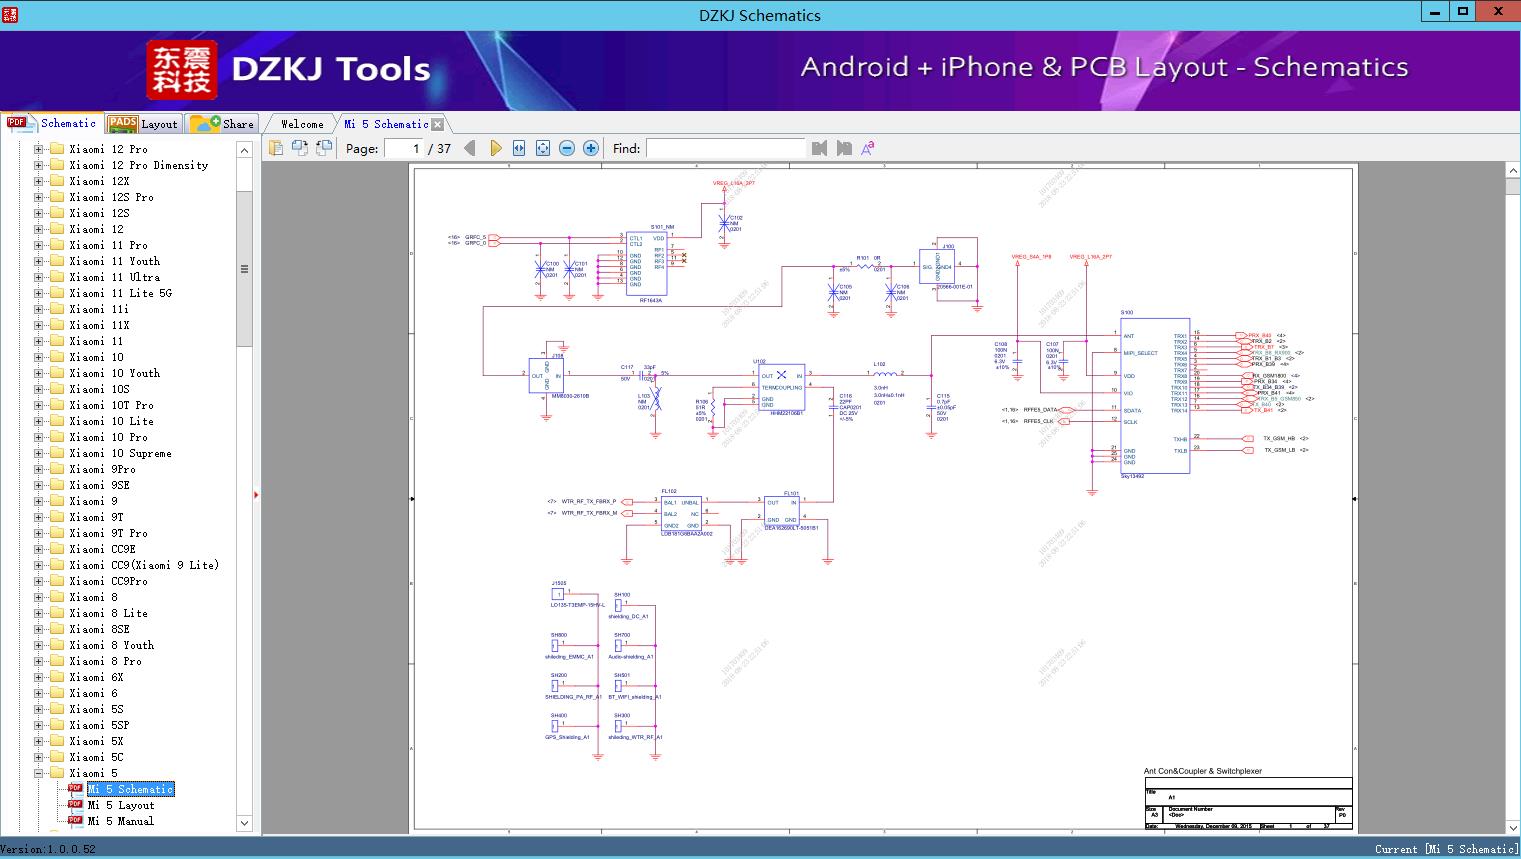This screenshot has width=1521, height=859.
Task: Select Xiaomi 8 Youth folder
Action: (111, 645)
